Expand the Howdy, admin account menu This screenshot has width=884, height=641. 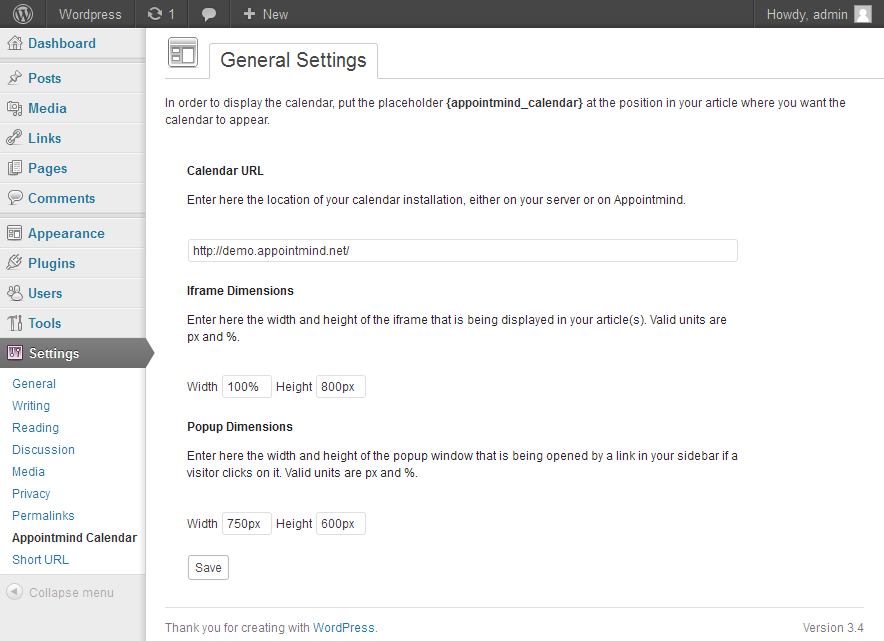click(806, 14)
